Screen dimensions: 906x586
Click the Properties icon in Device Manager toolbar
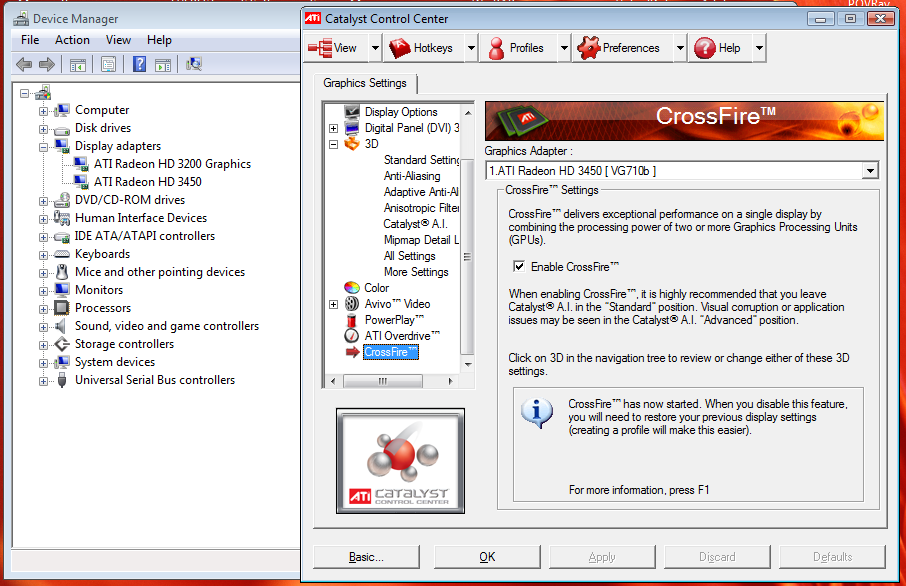coord(108,64)
